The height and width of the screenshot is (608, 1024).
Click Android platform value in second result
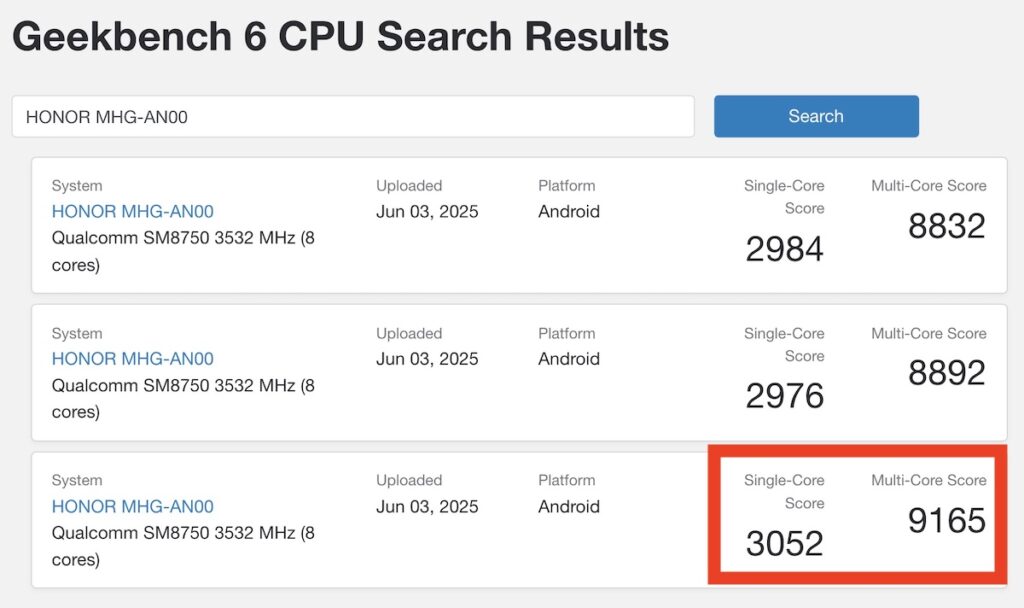click(x=569, y=359)
